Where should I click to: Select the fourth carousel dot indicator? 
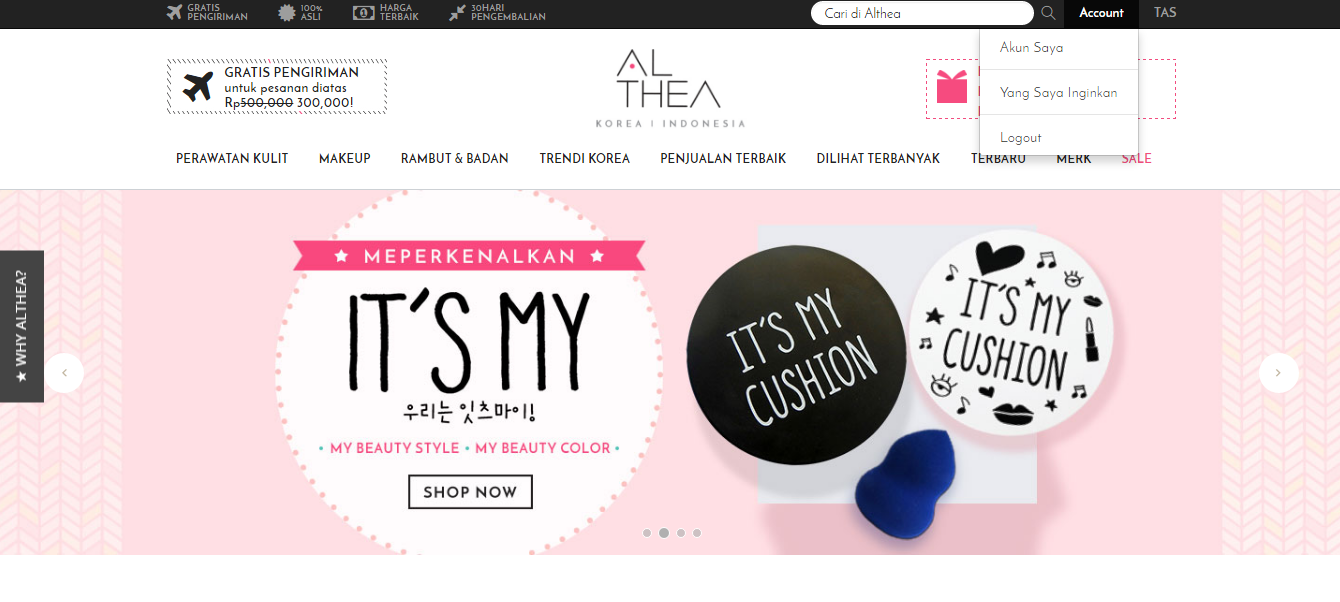(697, 533)
